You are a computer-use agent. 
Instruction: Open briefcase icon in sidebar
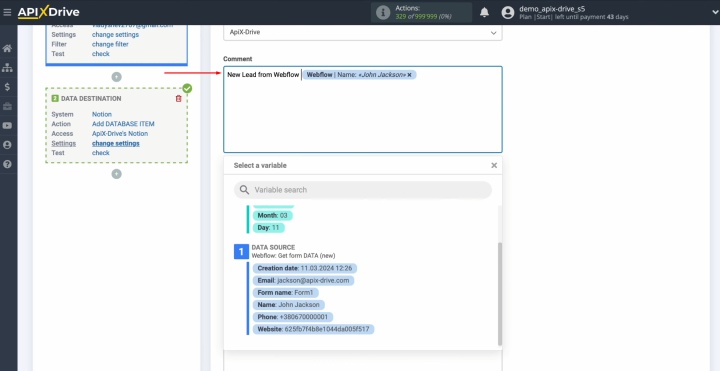click(7, 107)
